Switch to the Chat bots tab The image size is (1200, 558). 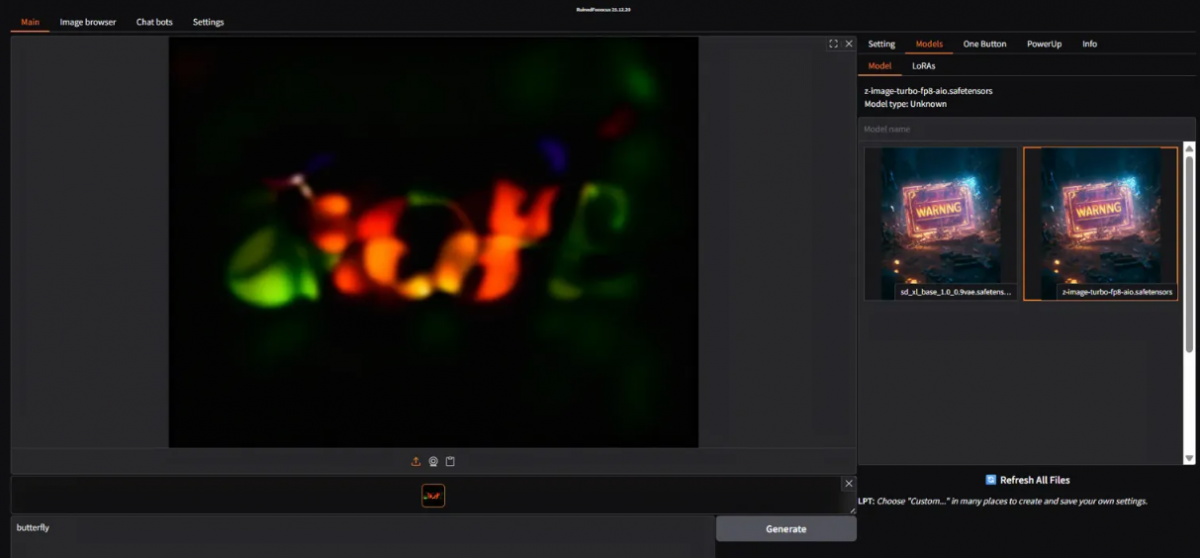click(154, 22)
